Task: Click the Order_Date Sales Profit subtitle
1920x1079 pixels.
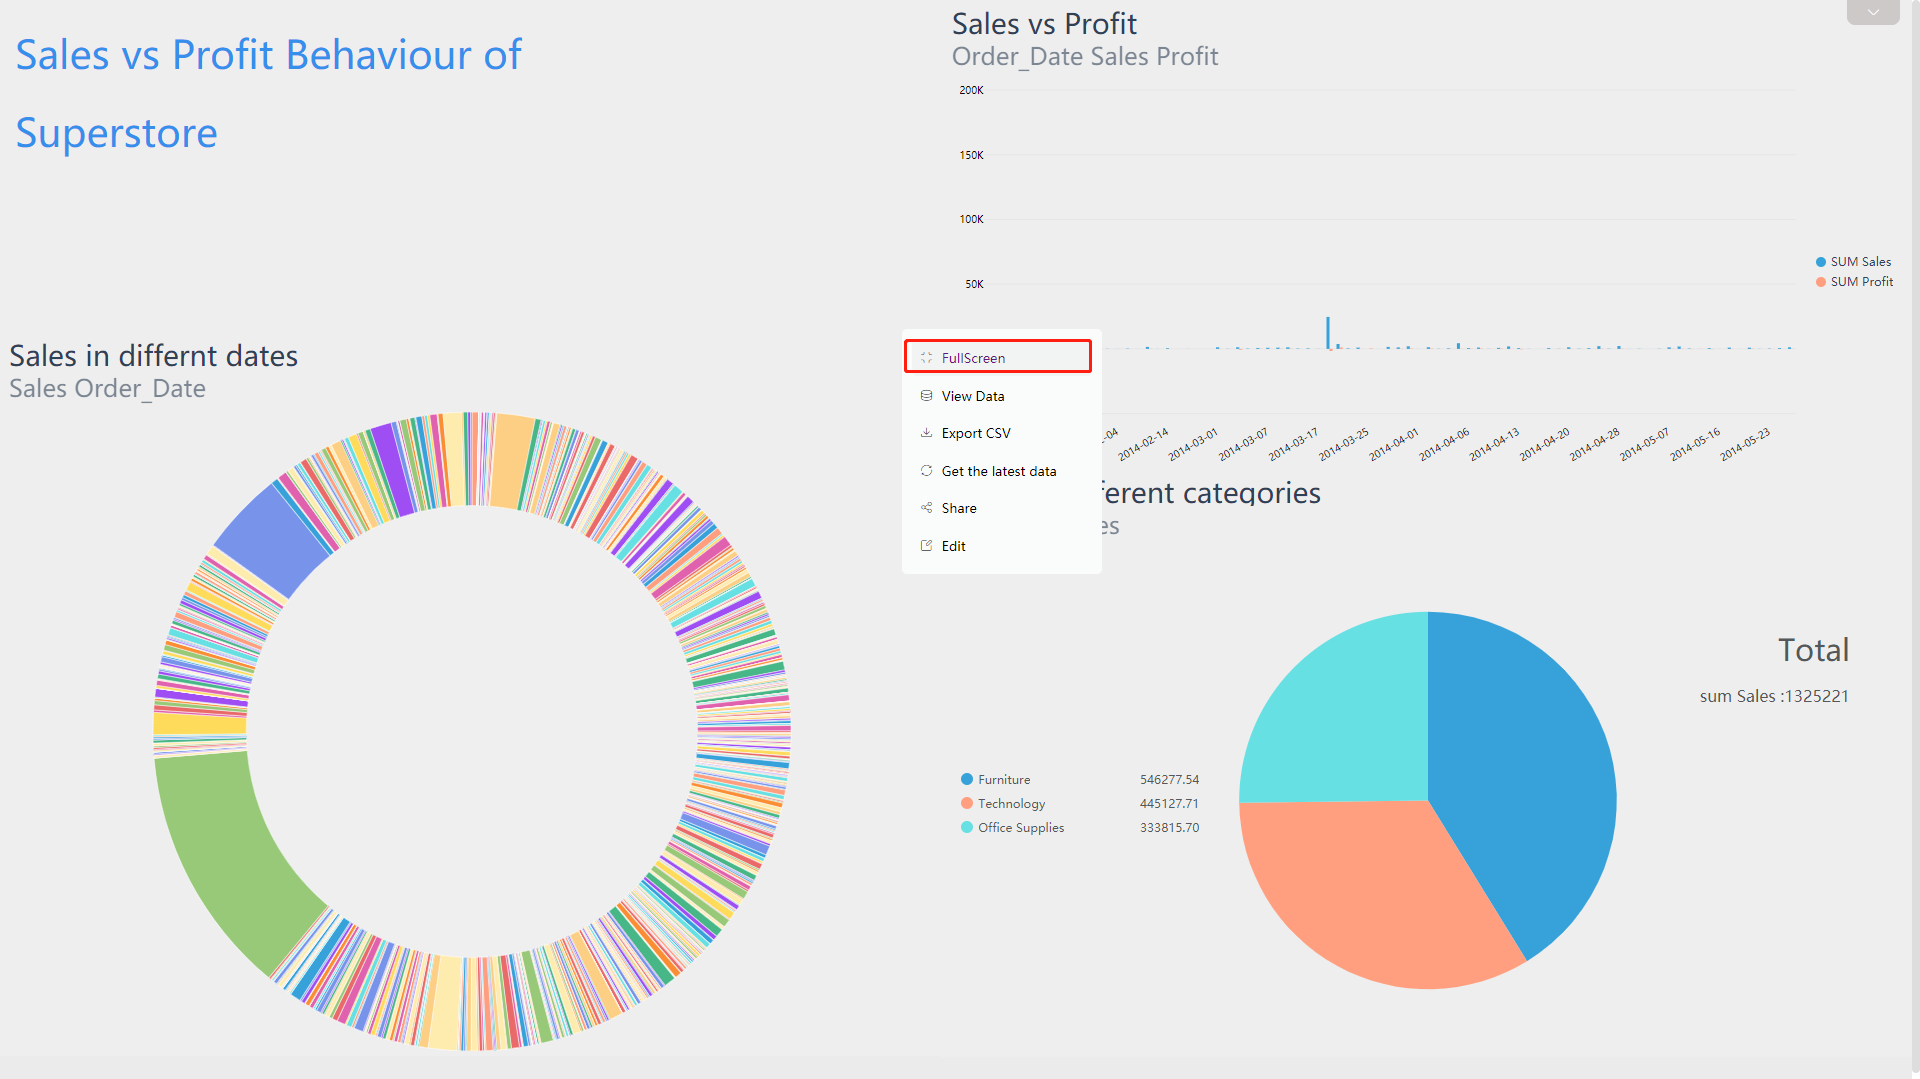Action: click(1085, 56)
